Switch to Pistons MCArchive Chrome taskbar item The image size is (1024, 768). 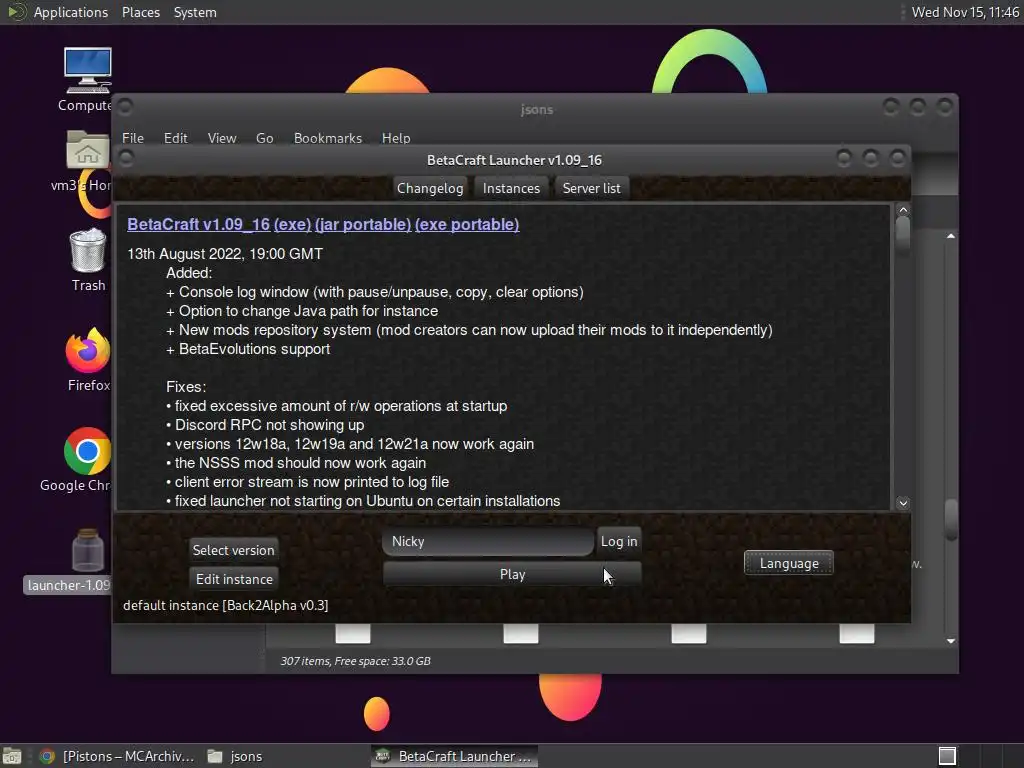pos(117,756)
